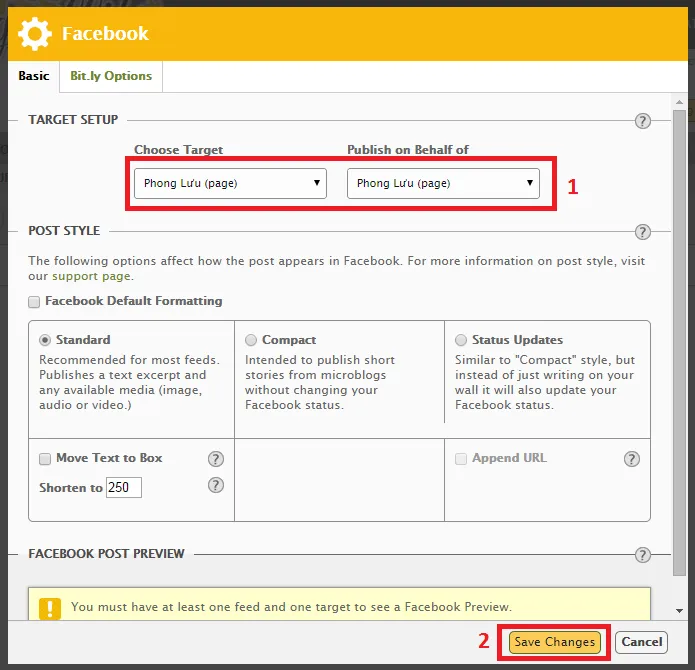Click the Shorten to input field
Viewport: 695px width, 670px height.
point(124,488)
